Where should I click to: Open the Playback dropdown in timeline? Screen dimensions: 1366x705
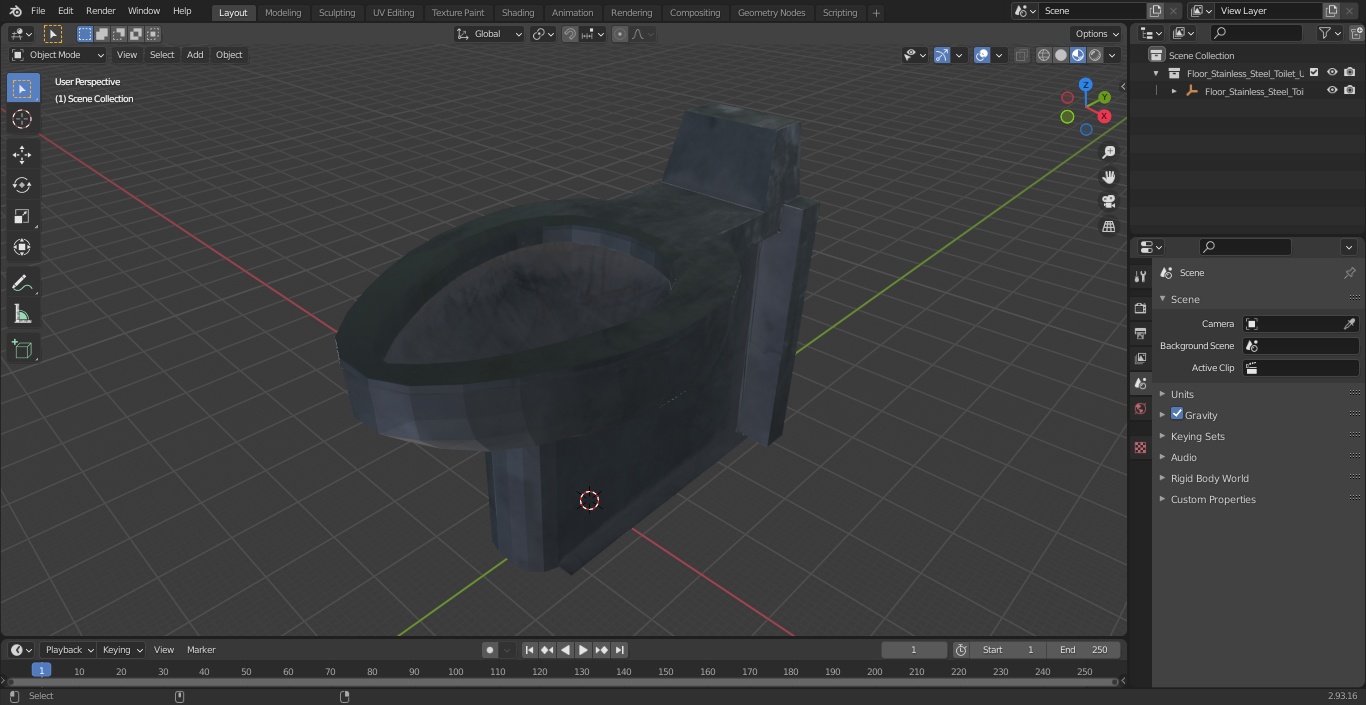tap(68, 650)
